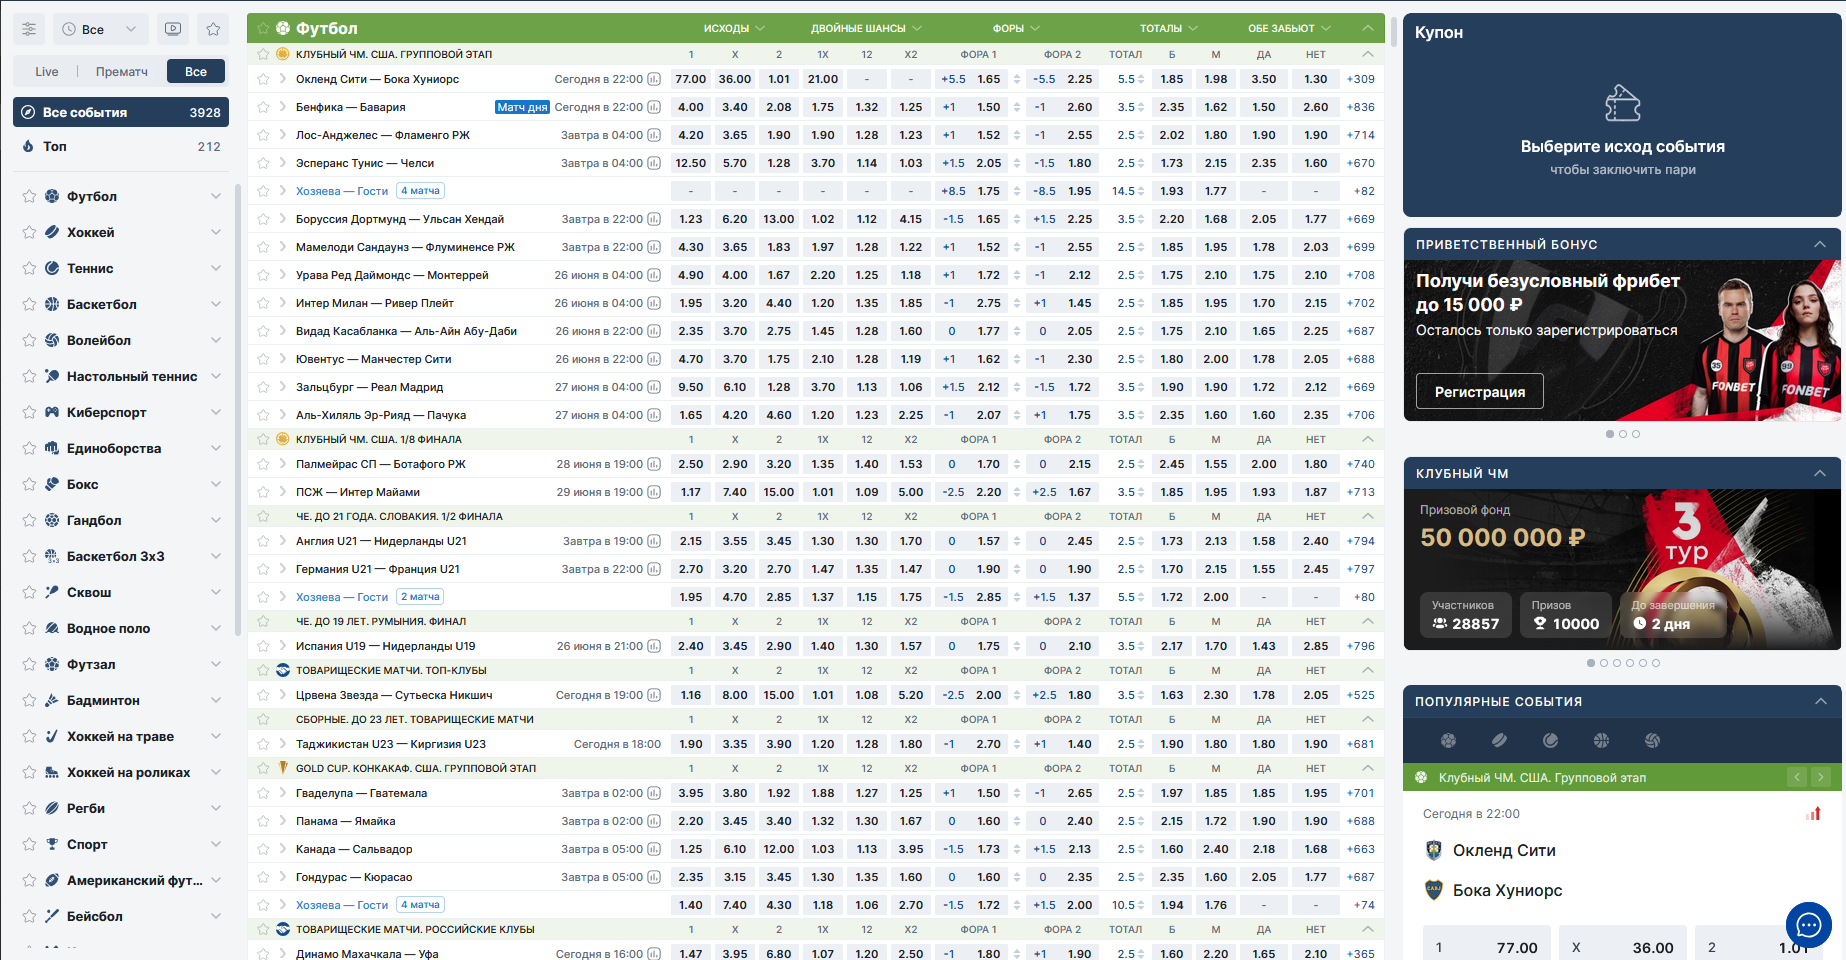Collapse the Клубный ЧМ promo panel
This screenshot has height=960, width=1846.
tap(1820, 473)
